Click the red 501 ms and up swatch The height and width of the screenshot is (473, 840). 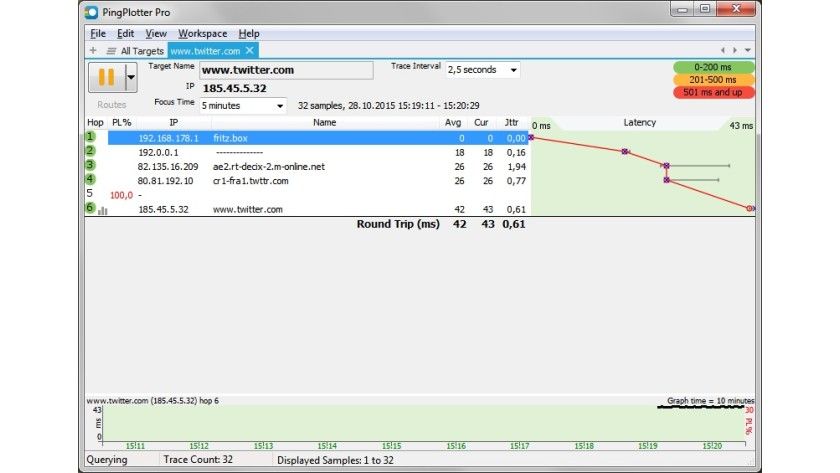713,92
